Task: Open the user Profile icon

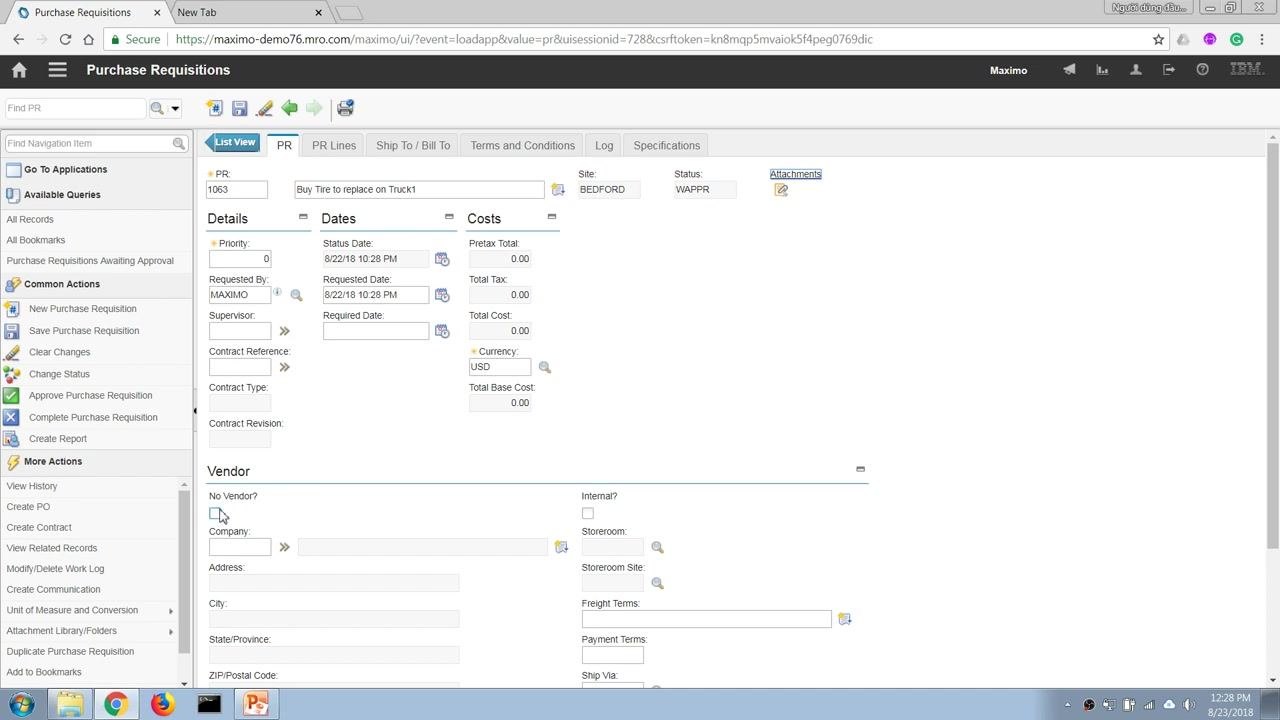Action: (x=1136, y=70)
